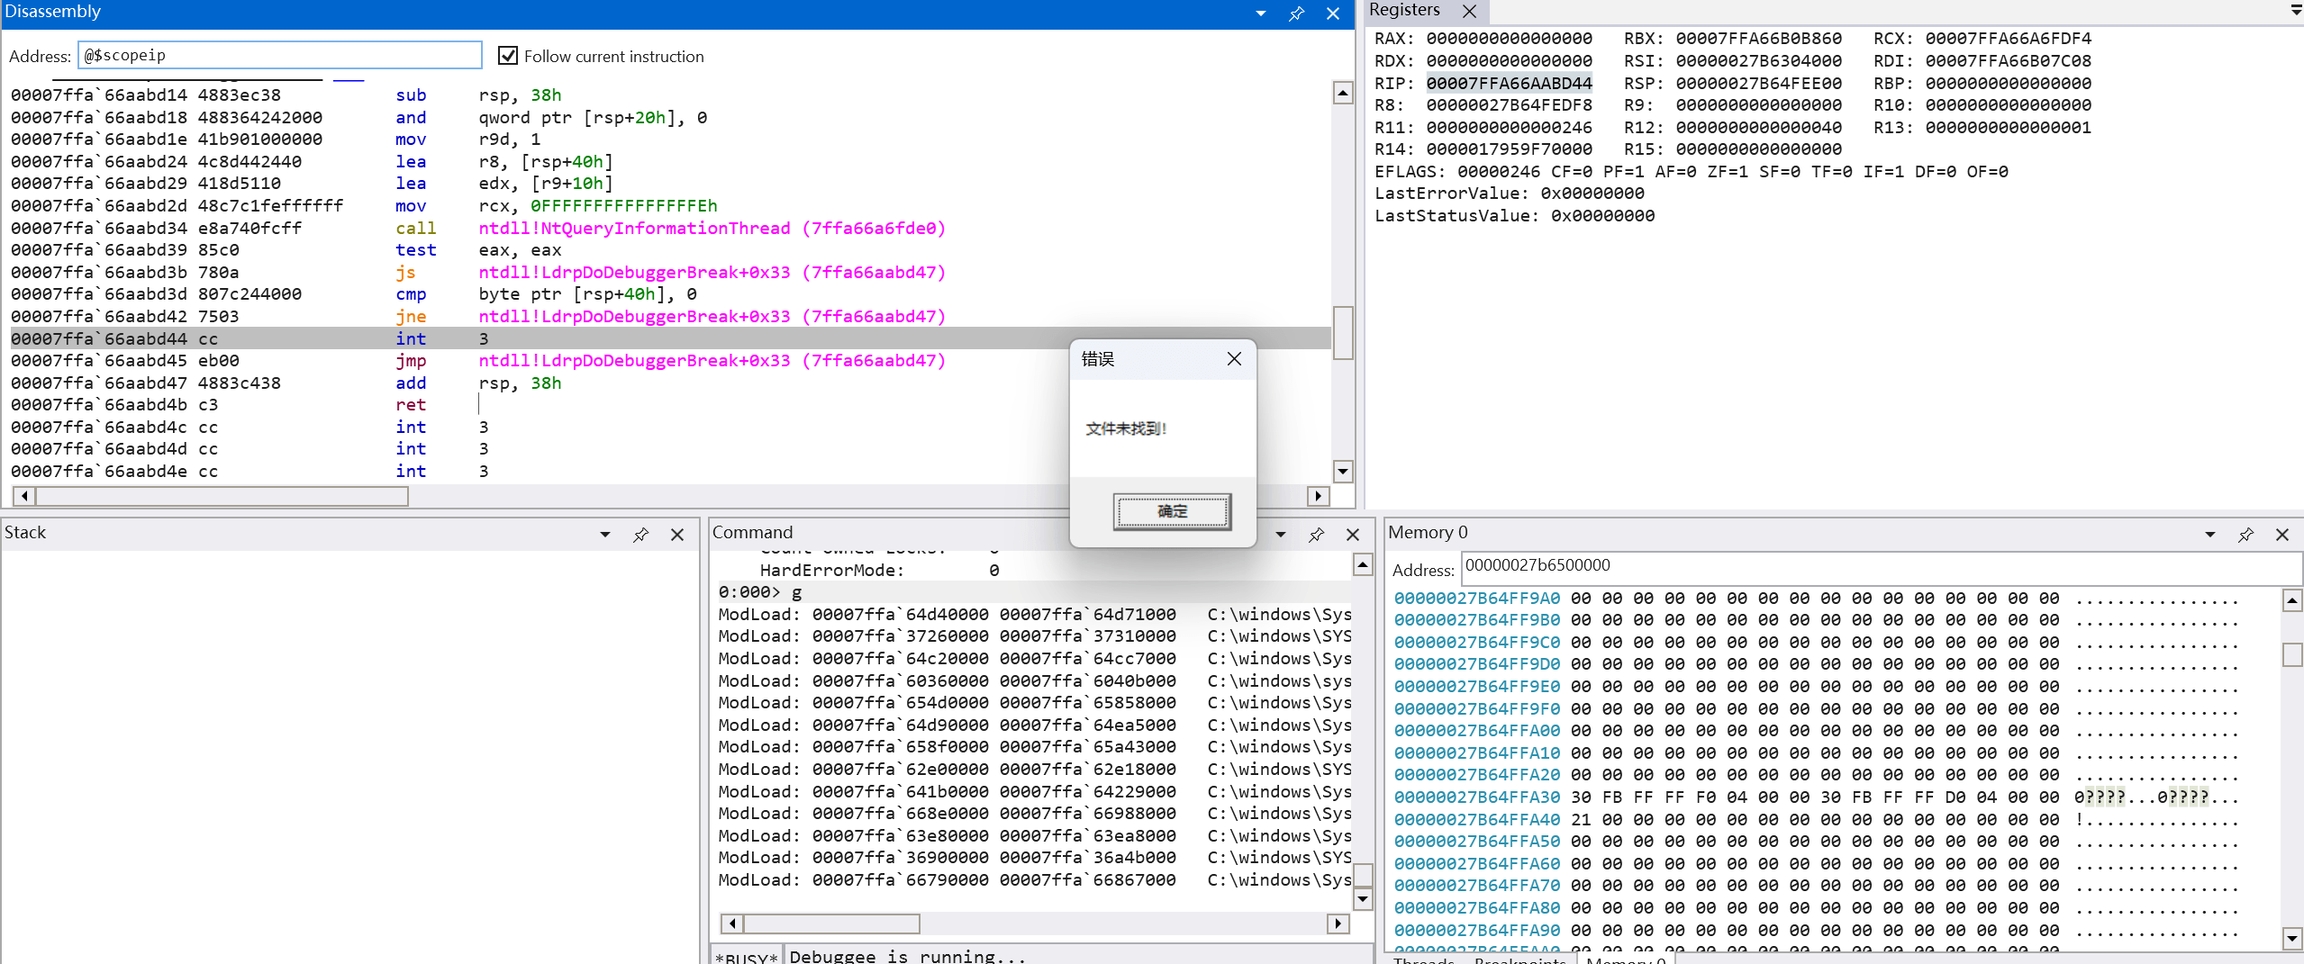Open the Memory 0 window options dropdown

2209,535
